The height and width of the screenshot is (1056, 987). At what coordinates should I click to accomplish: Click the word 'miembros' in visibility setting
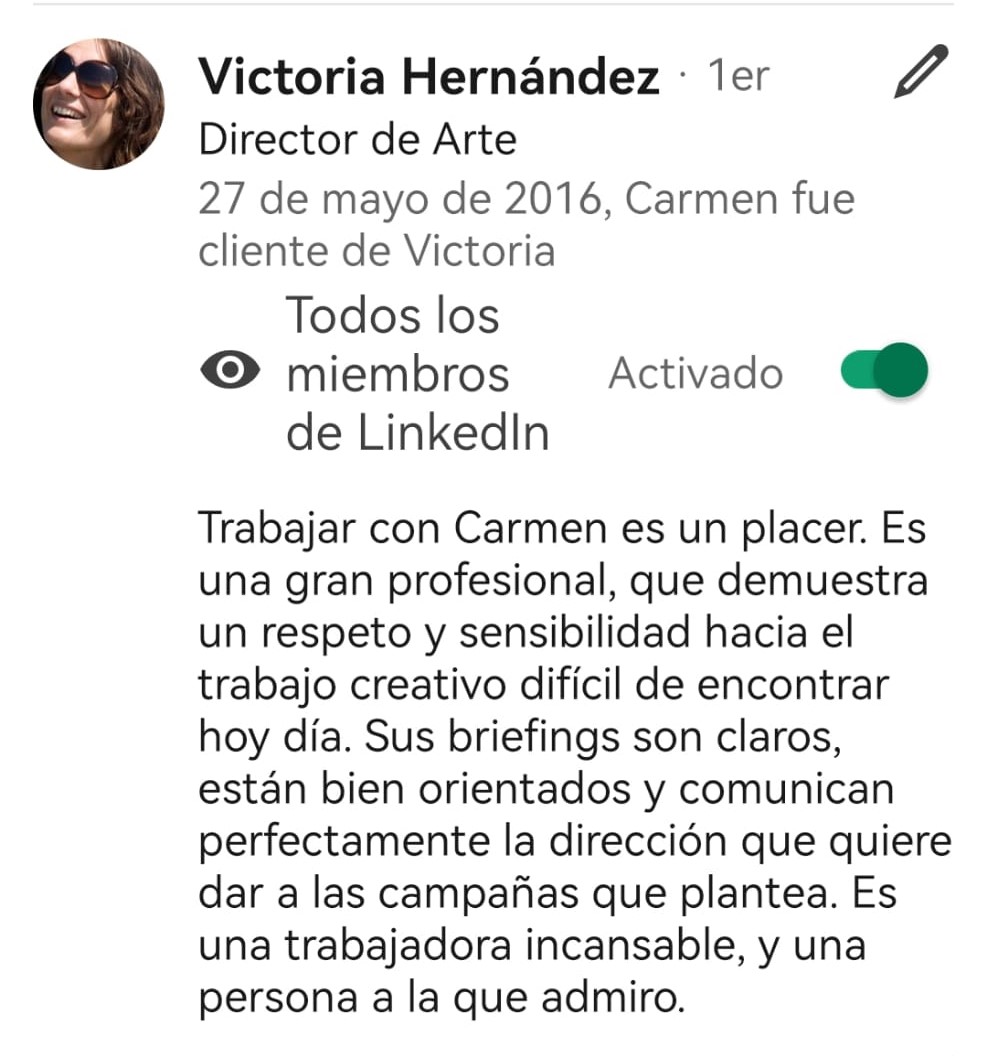click(397, 374)
